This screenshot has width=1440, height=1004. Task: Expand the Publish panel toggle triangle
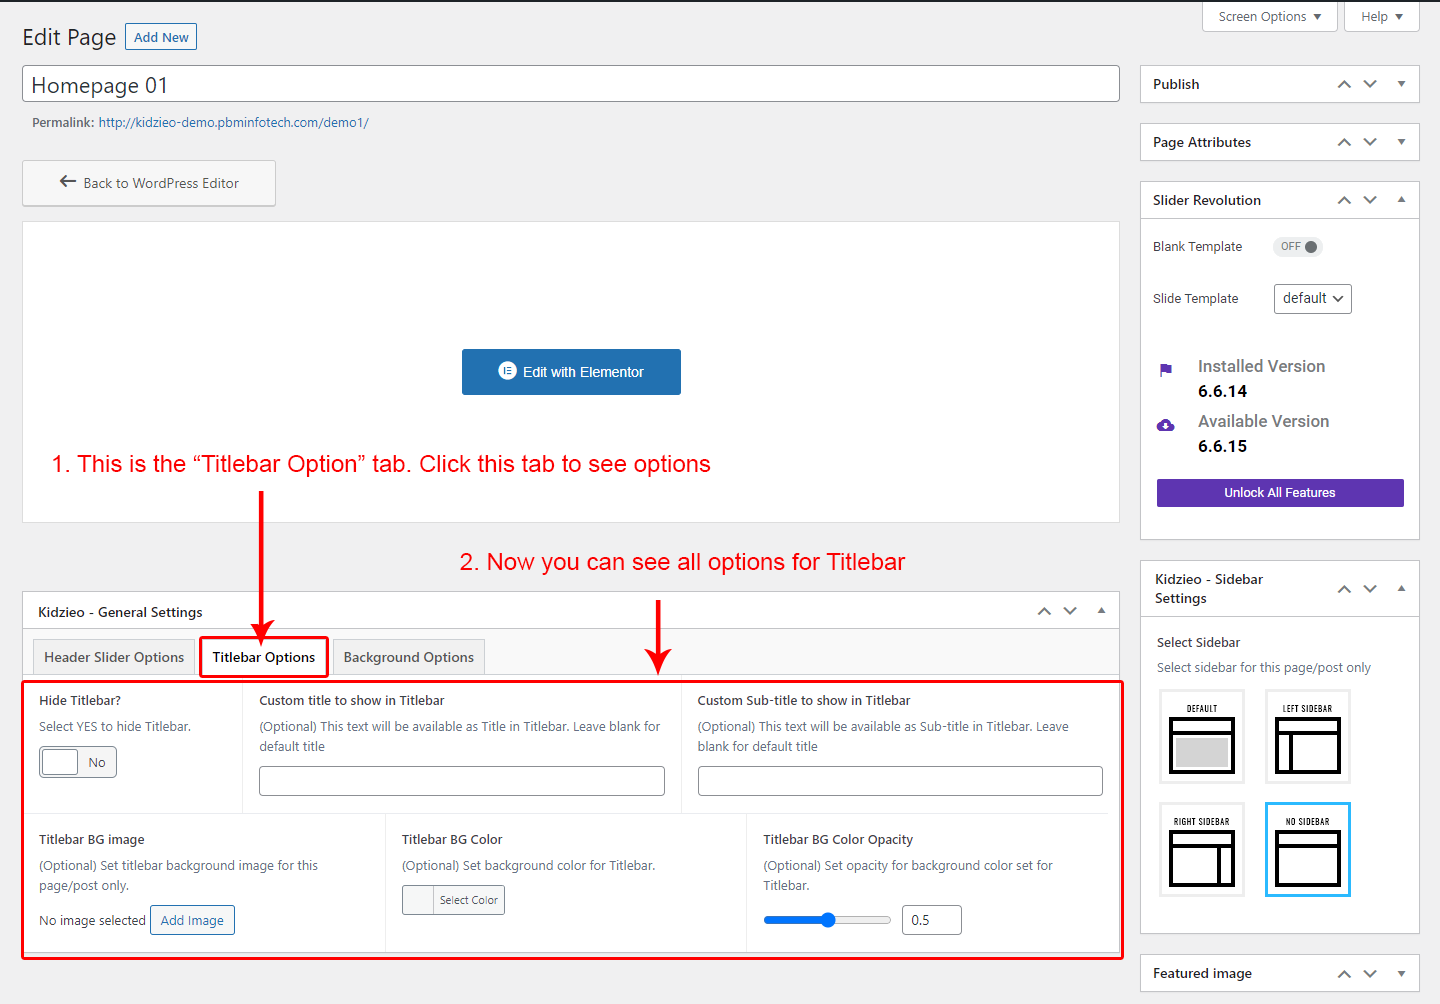coord(1401,85)
